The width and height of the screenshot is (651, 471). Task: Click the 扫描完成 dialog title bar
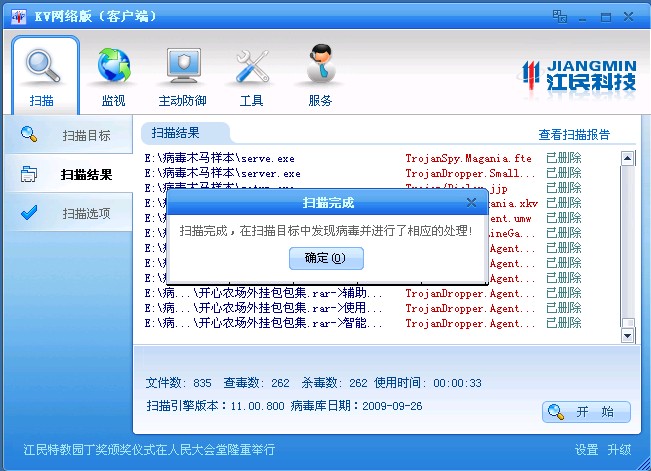pyautogui.click(x=327, y=203)
